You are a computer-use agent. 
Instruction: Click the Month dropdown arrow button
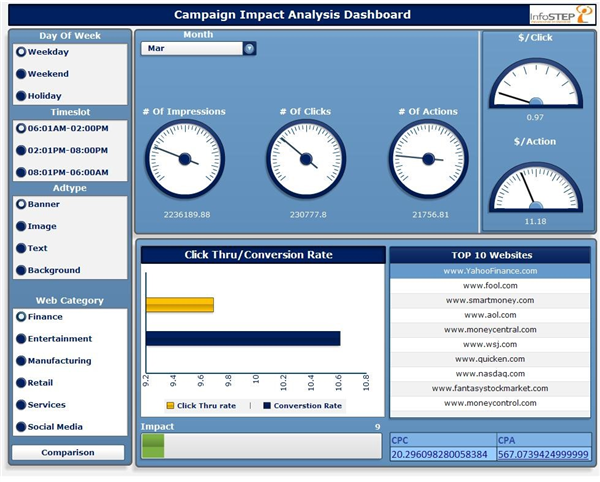249,48
